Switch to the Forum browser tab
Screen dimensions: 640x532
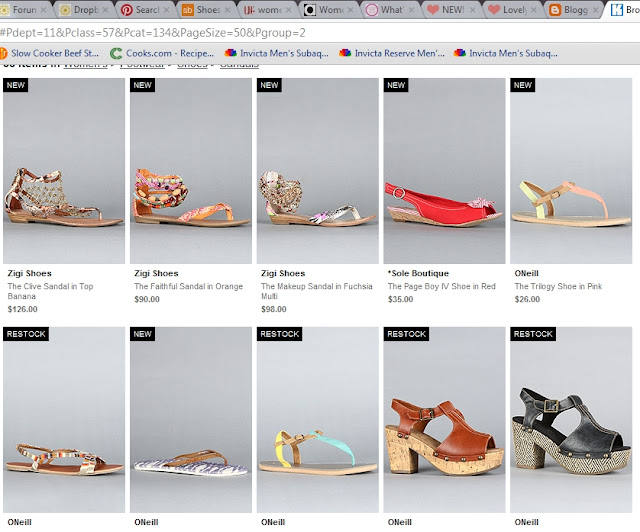(24, 9)
